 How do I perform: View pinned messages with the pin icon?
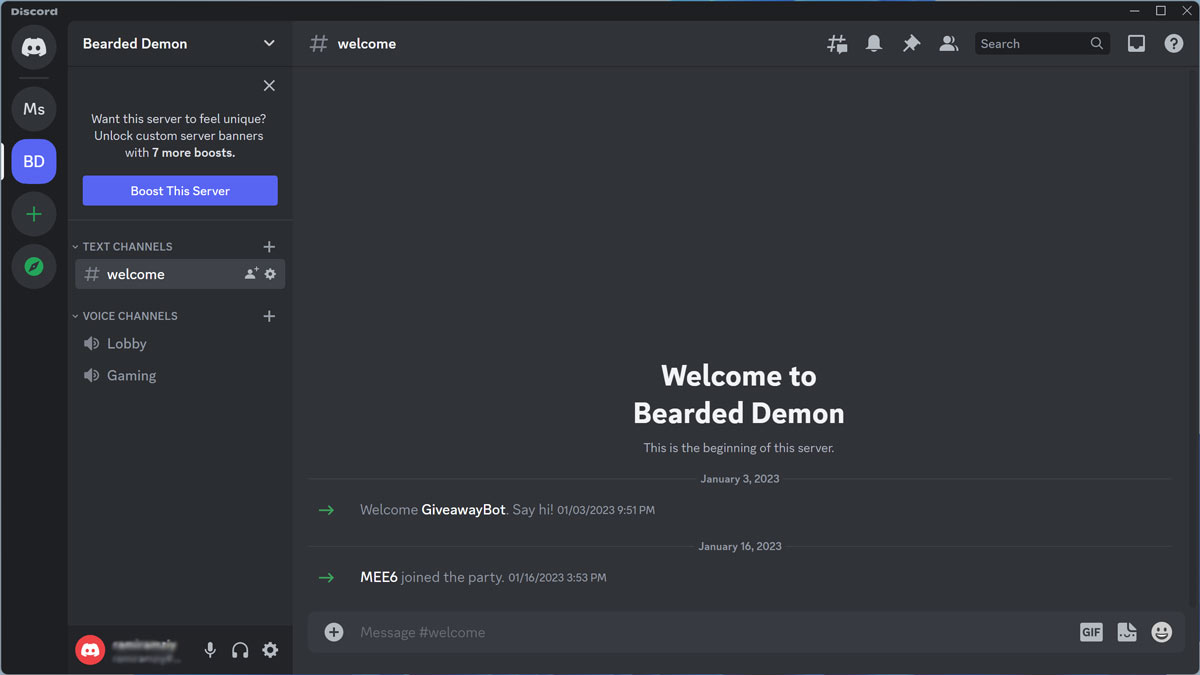[911, 43]
